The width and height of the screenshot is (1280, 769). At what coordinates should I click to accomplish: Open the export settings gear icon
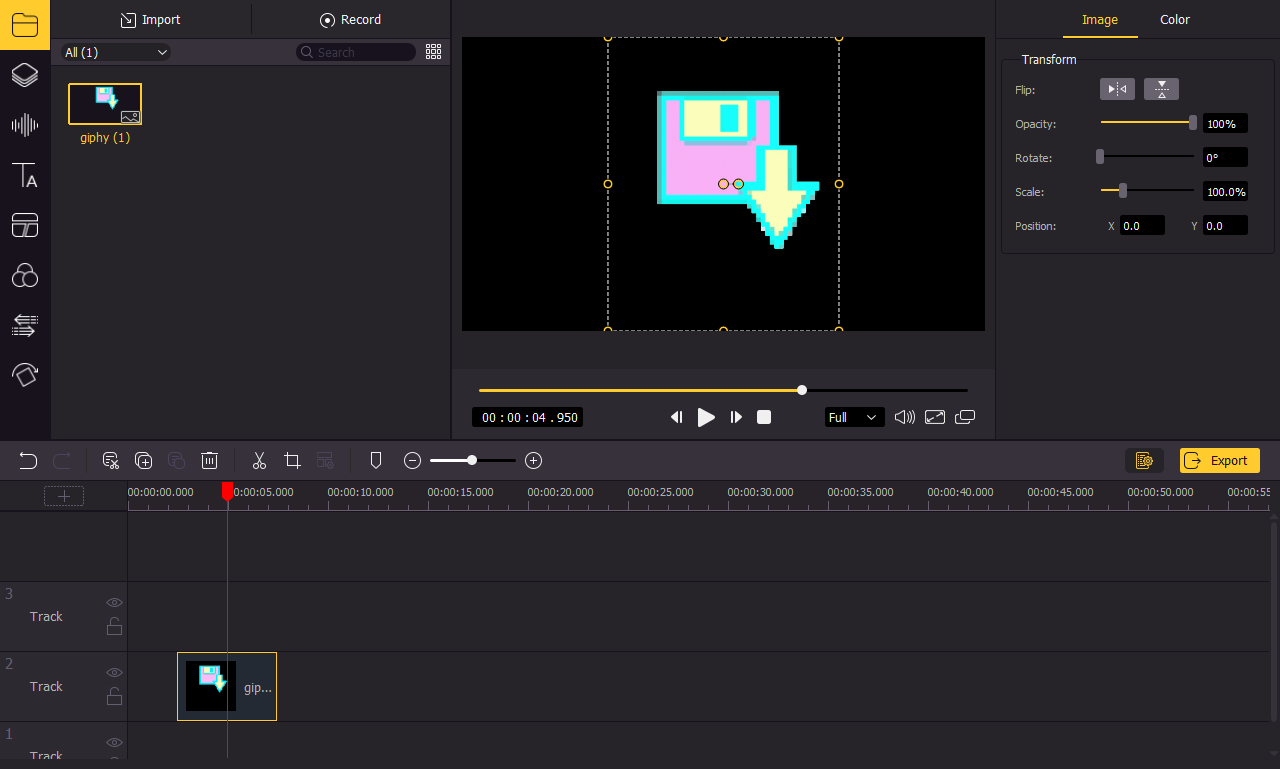tap(1145, 461)
